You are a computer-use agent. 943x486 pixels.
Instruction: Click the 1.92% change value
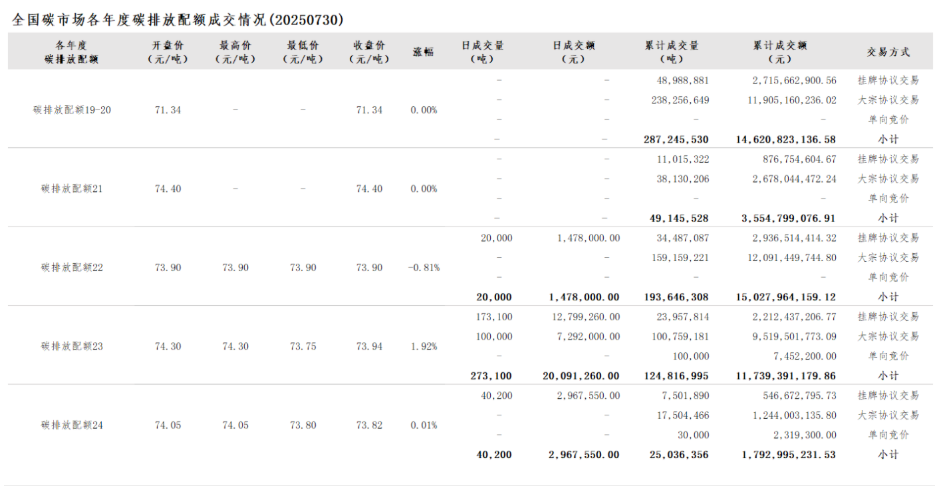click(423, 346)
